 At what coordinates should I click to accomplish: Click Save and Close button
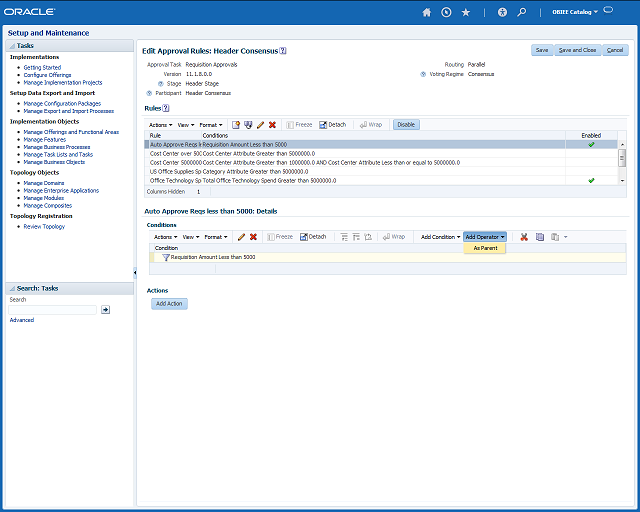click(x=577, y=50)
